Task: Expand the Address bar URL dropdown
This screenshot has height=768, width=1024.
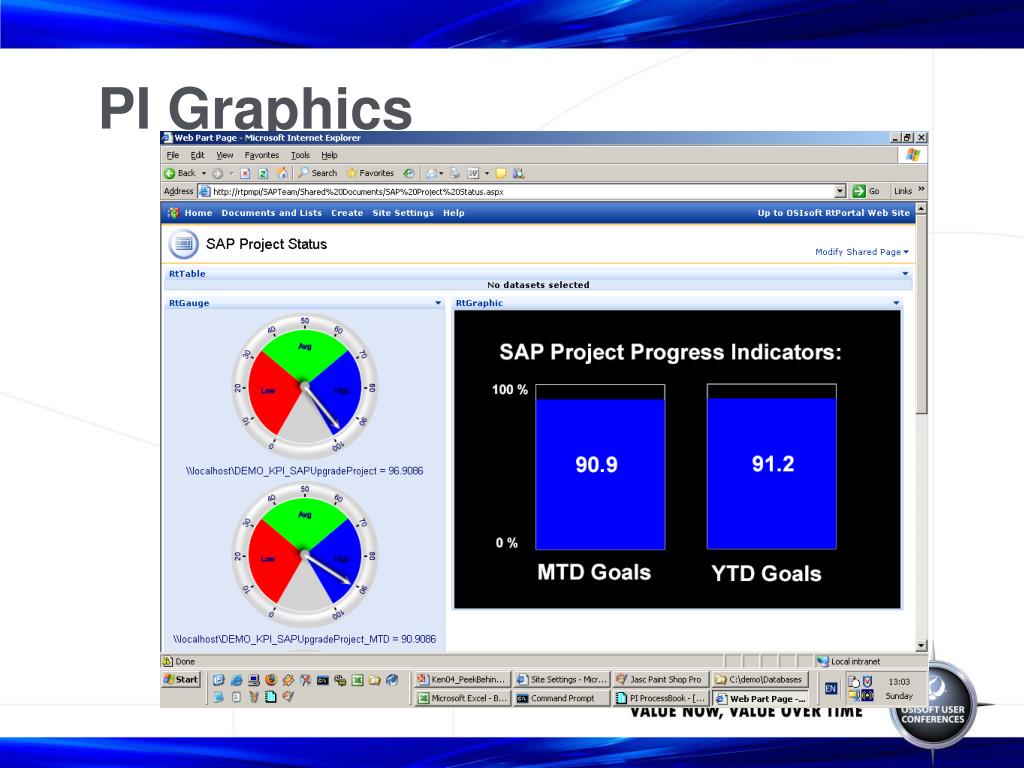Action: (x=840, y=191)
